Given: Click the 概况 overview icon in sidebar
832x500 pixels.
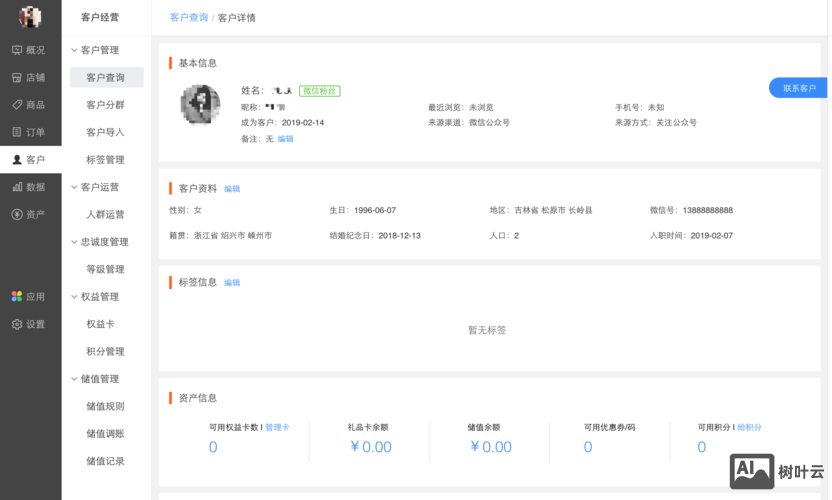Looking at the screenshot, I should pos(17,50).
